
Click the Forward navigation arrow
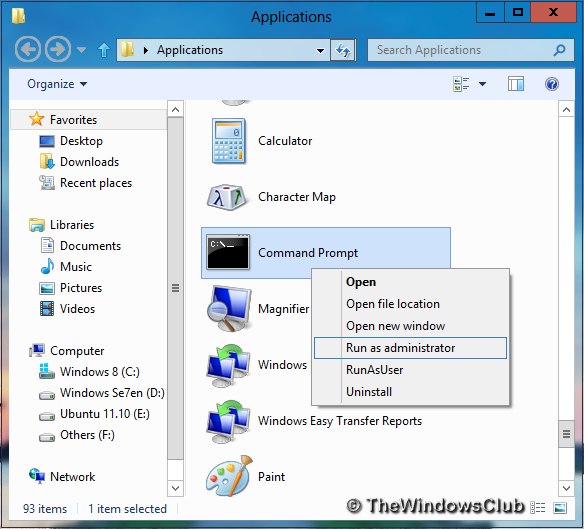tap(58, 49)
